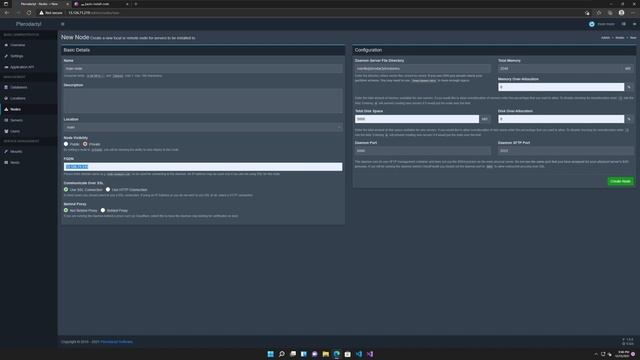This screenshot has height=360, width=640.
Task: Open browser tab actions menu icon
Action: coord(6,4)
